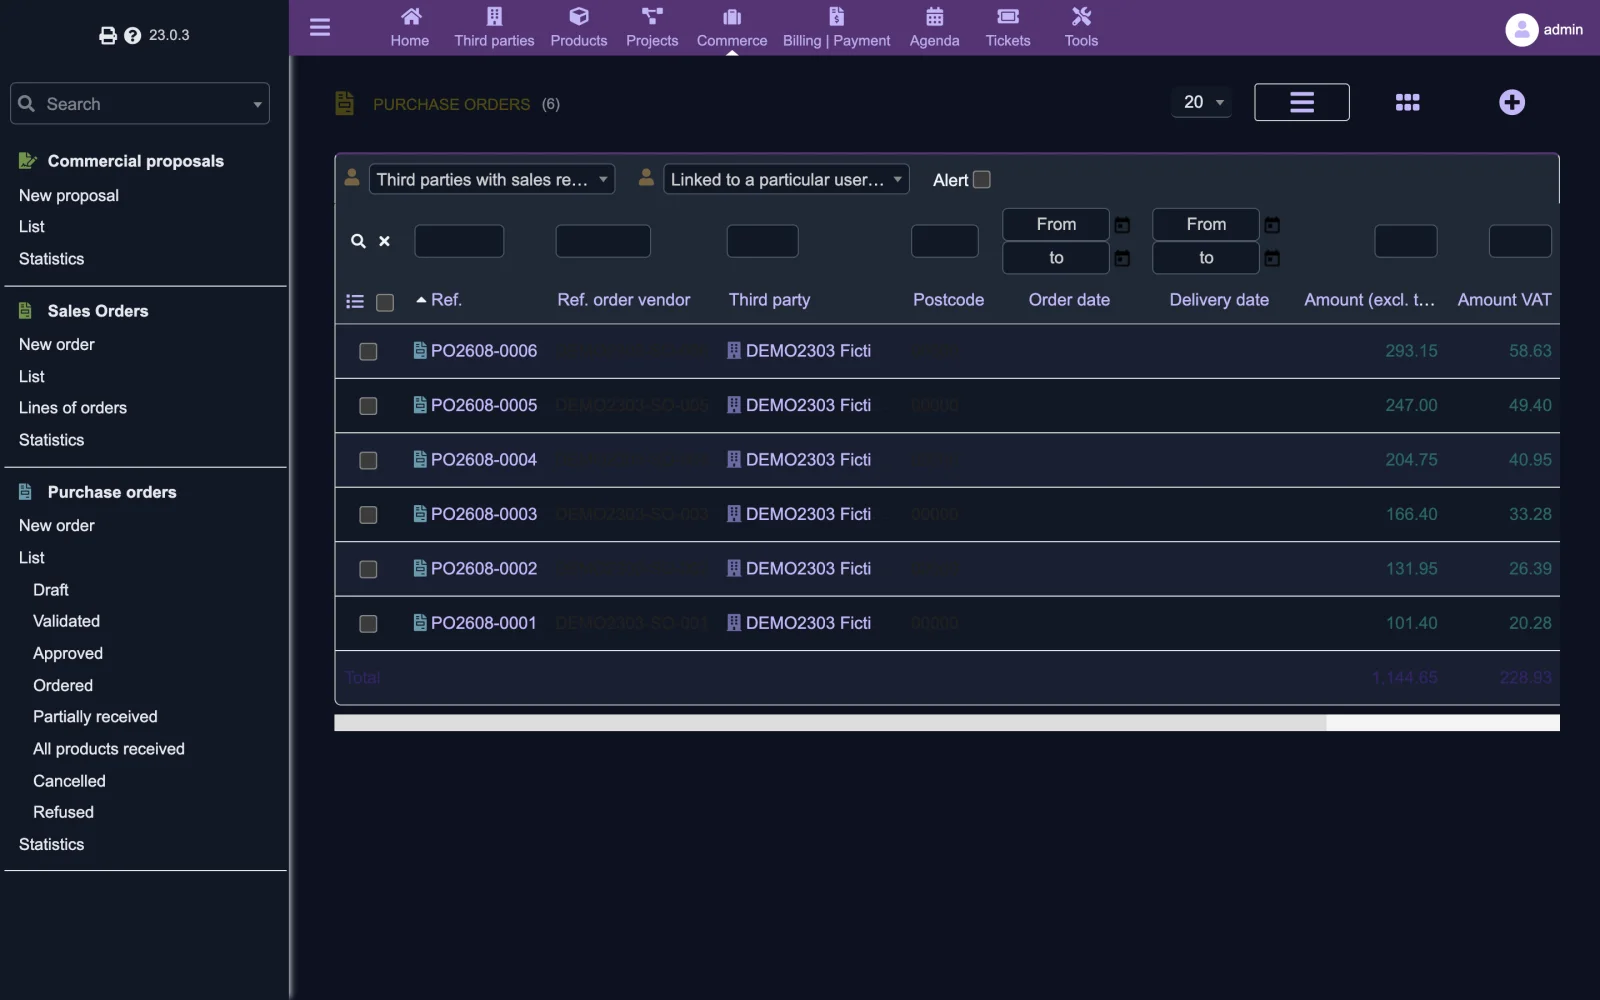
Task: Select checkbox for PO2608-0006
Action: coord(368,352)
